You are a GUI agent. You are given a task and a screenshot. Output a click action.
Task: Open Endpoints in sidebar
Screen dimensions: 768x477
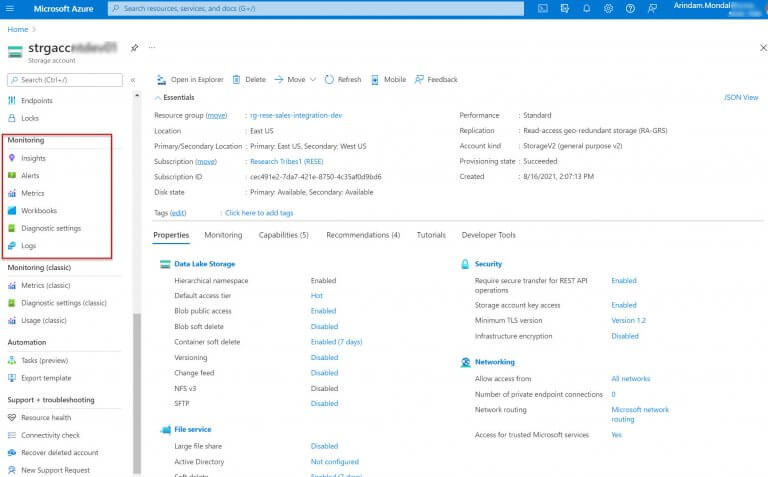click(37, 100)
